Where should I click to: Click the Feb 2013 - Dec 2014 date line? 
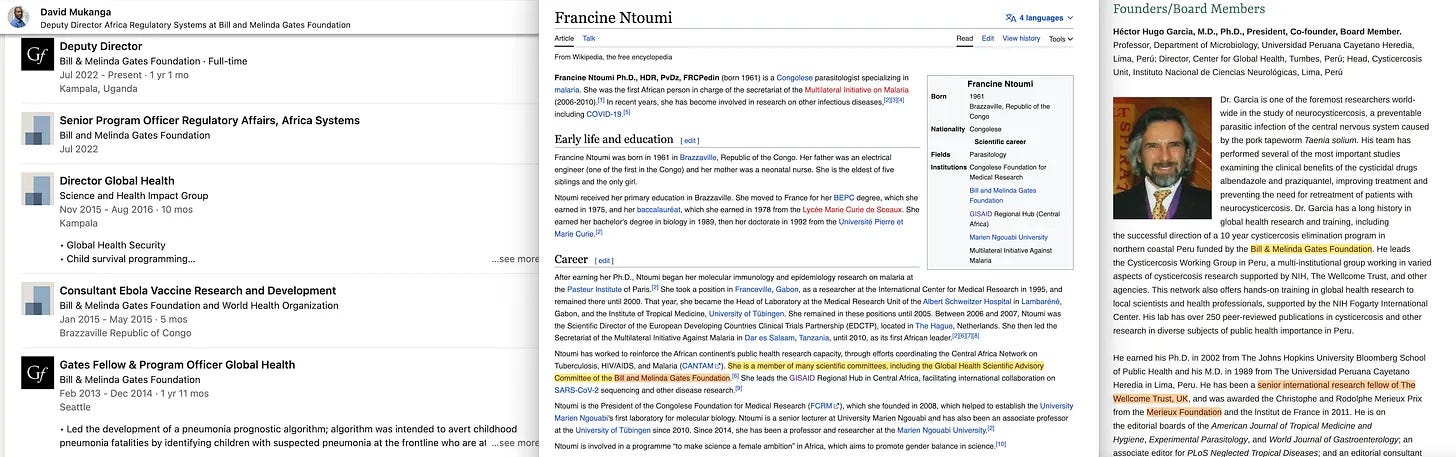pos(134,393)
